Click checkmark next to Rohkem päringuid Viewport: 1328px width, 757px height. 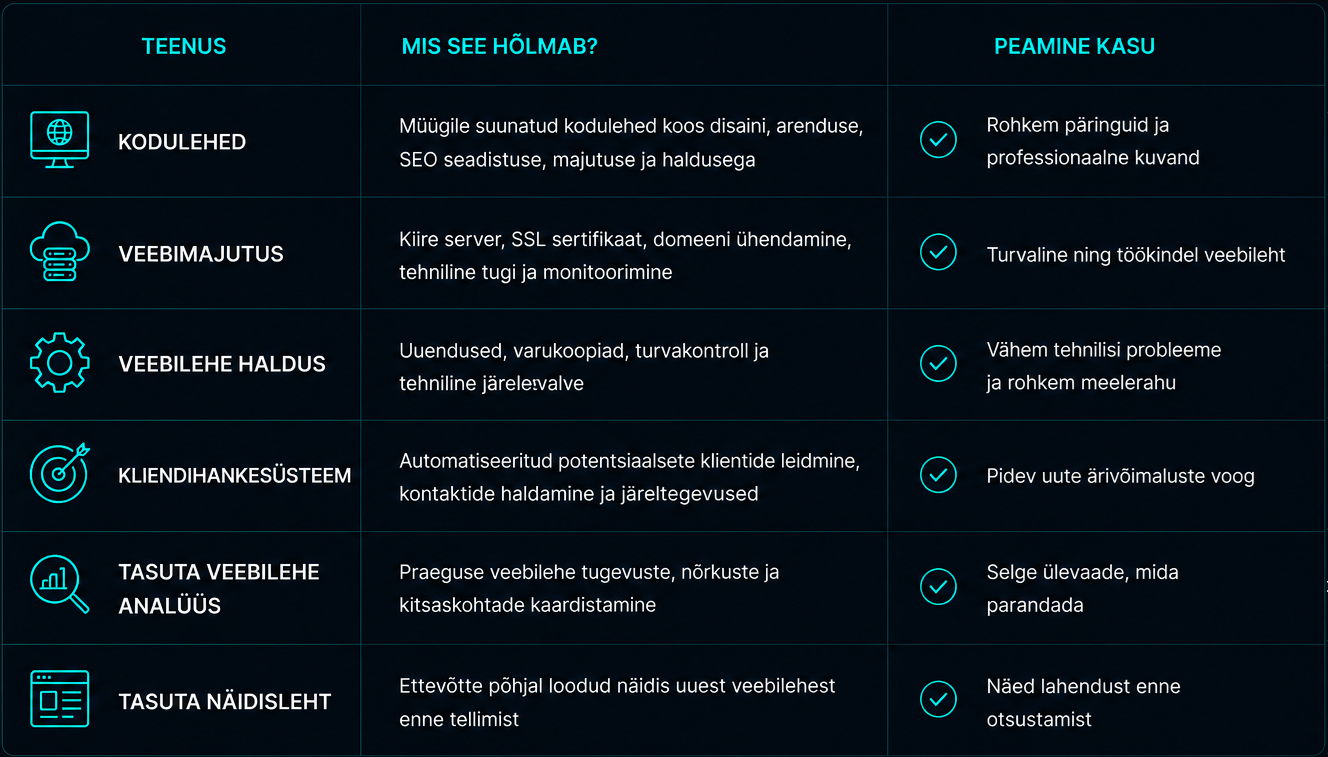click(937, 140)
